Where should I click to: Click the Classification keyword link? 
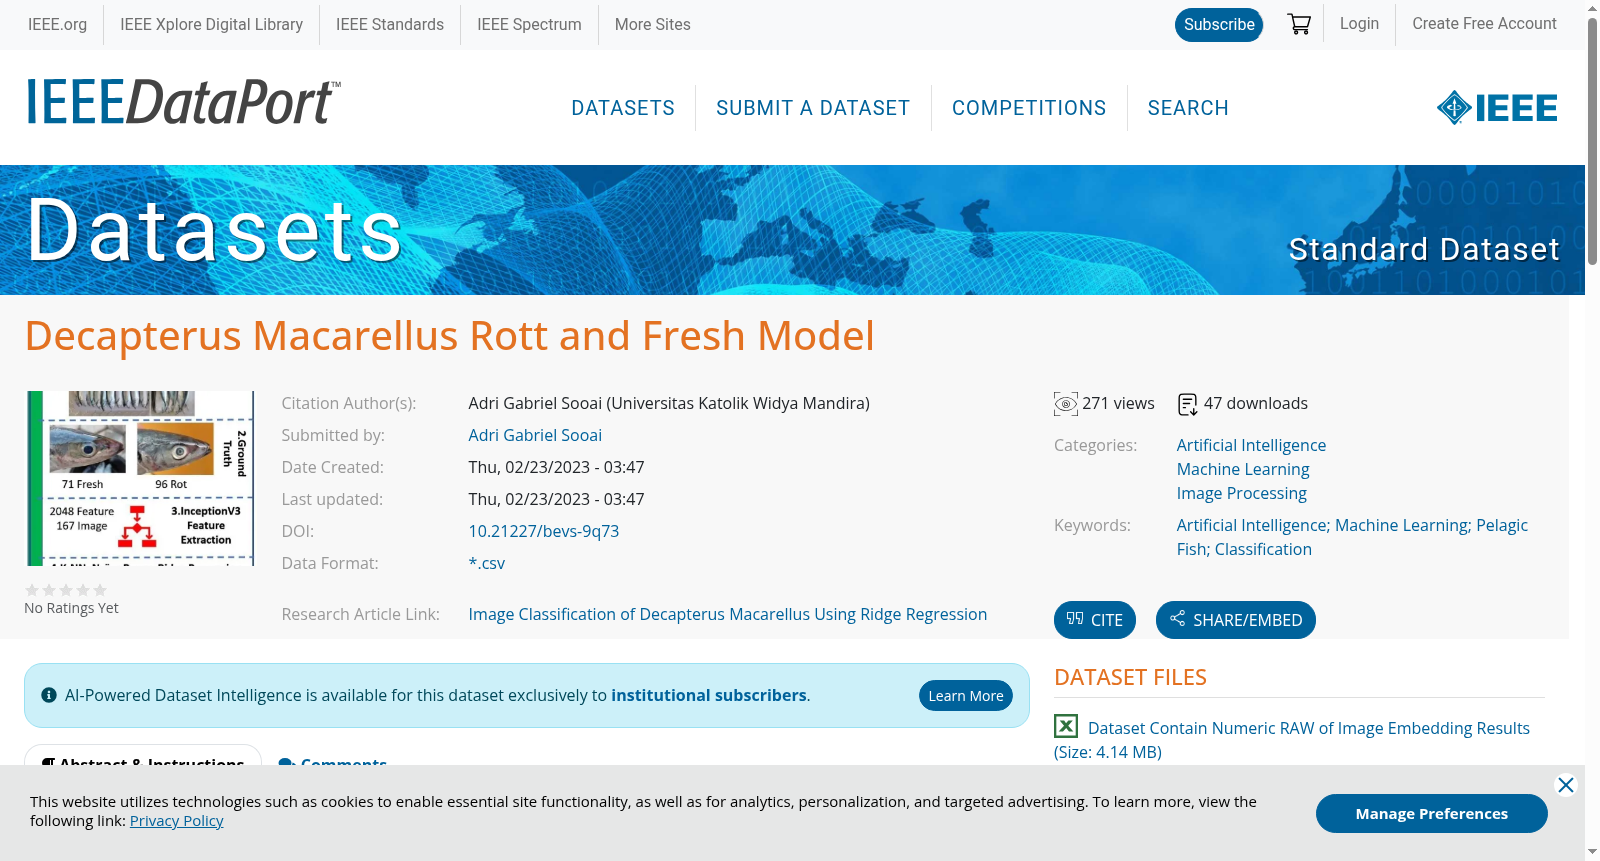(1263, 549)
